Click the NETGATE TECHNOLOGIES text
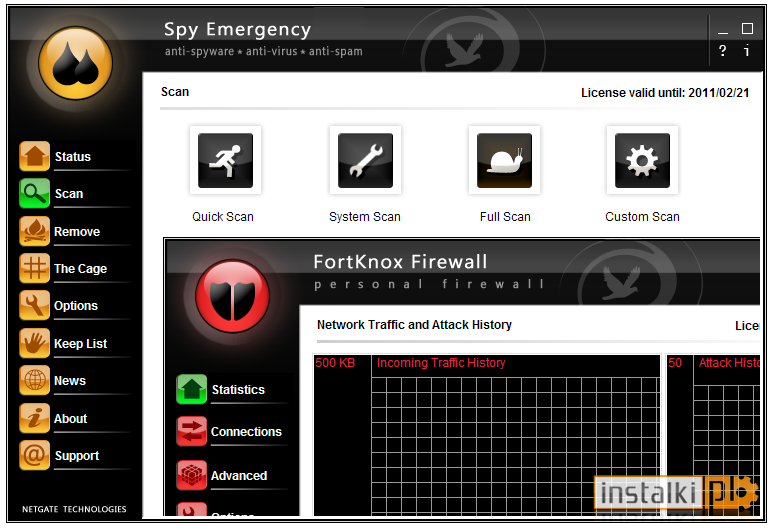Screen dimensions: 771x530 pyautogui.click(x=74, y=509)
